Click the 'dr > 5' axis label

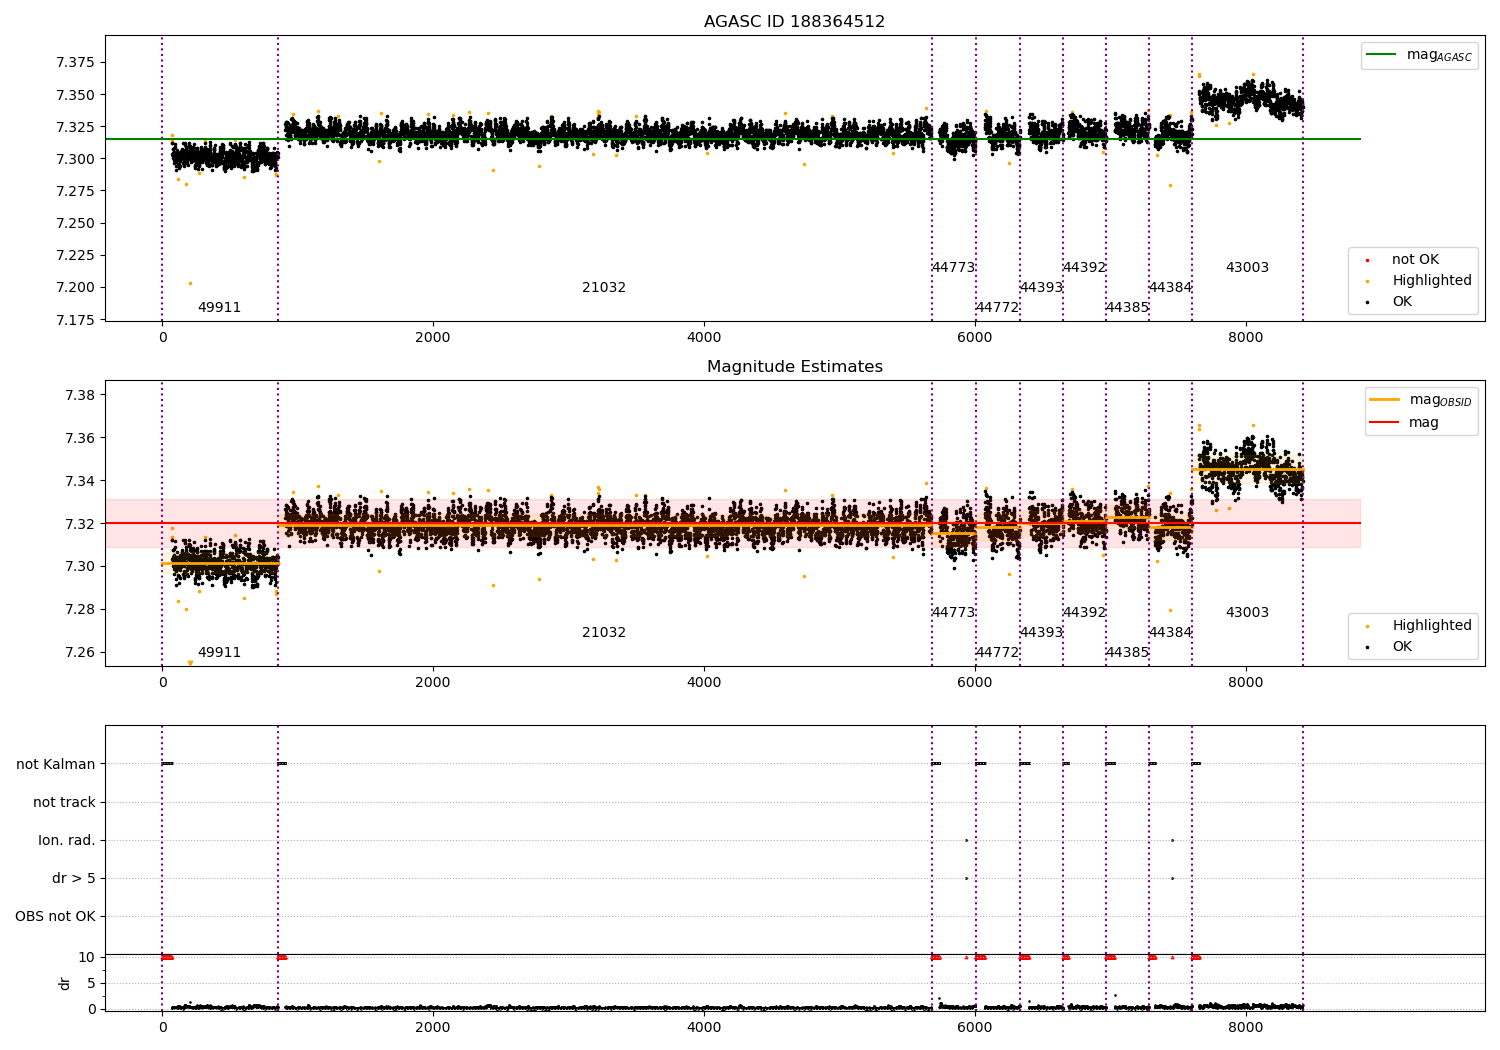pos(74,879)
